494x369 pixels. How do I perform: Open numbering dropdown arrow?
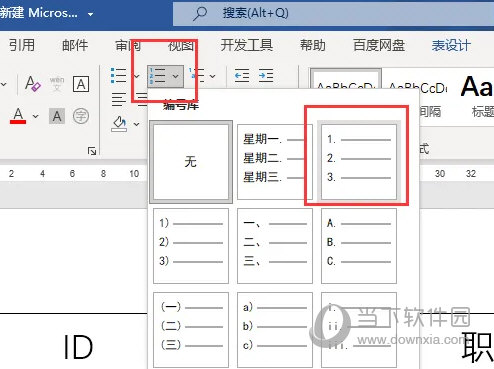coord(175,77)
